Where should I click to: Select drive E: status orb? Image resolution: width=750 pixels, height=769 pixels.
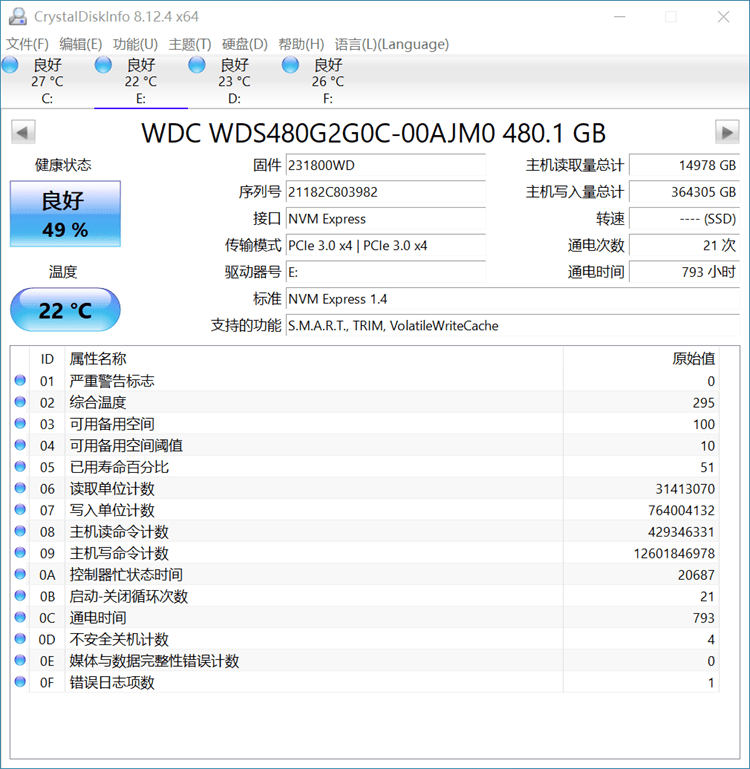point(103,65)
